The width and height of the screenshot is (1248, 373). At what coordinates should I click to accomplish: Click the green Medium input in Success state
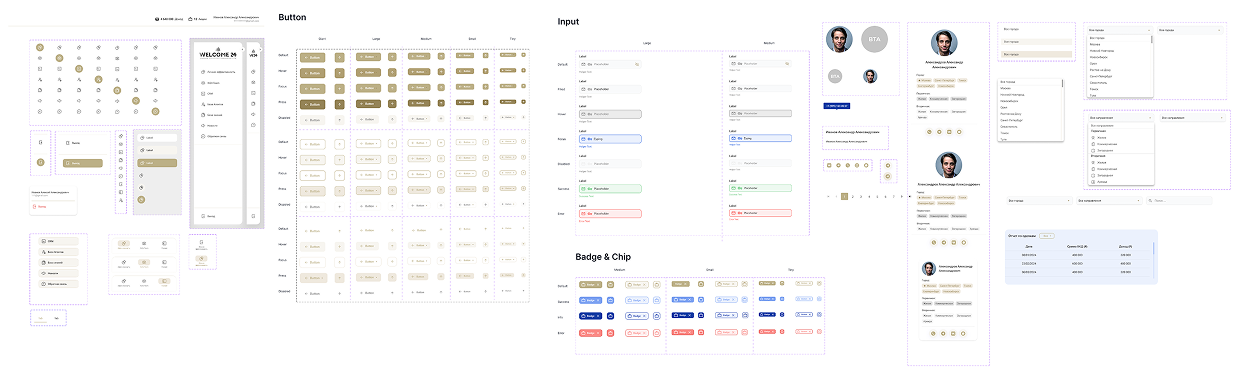coord(761,188)
